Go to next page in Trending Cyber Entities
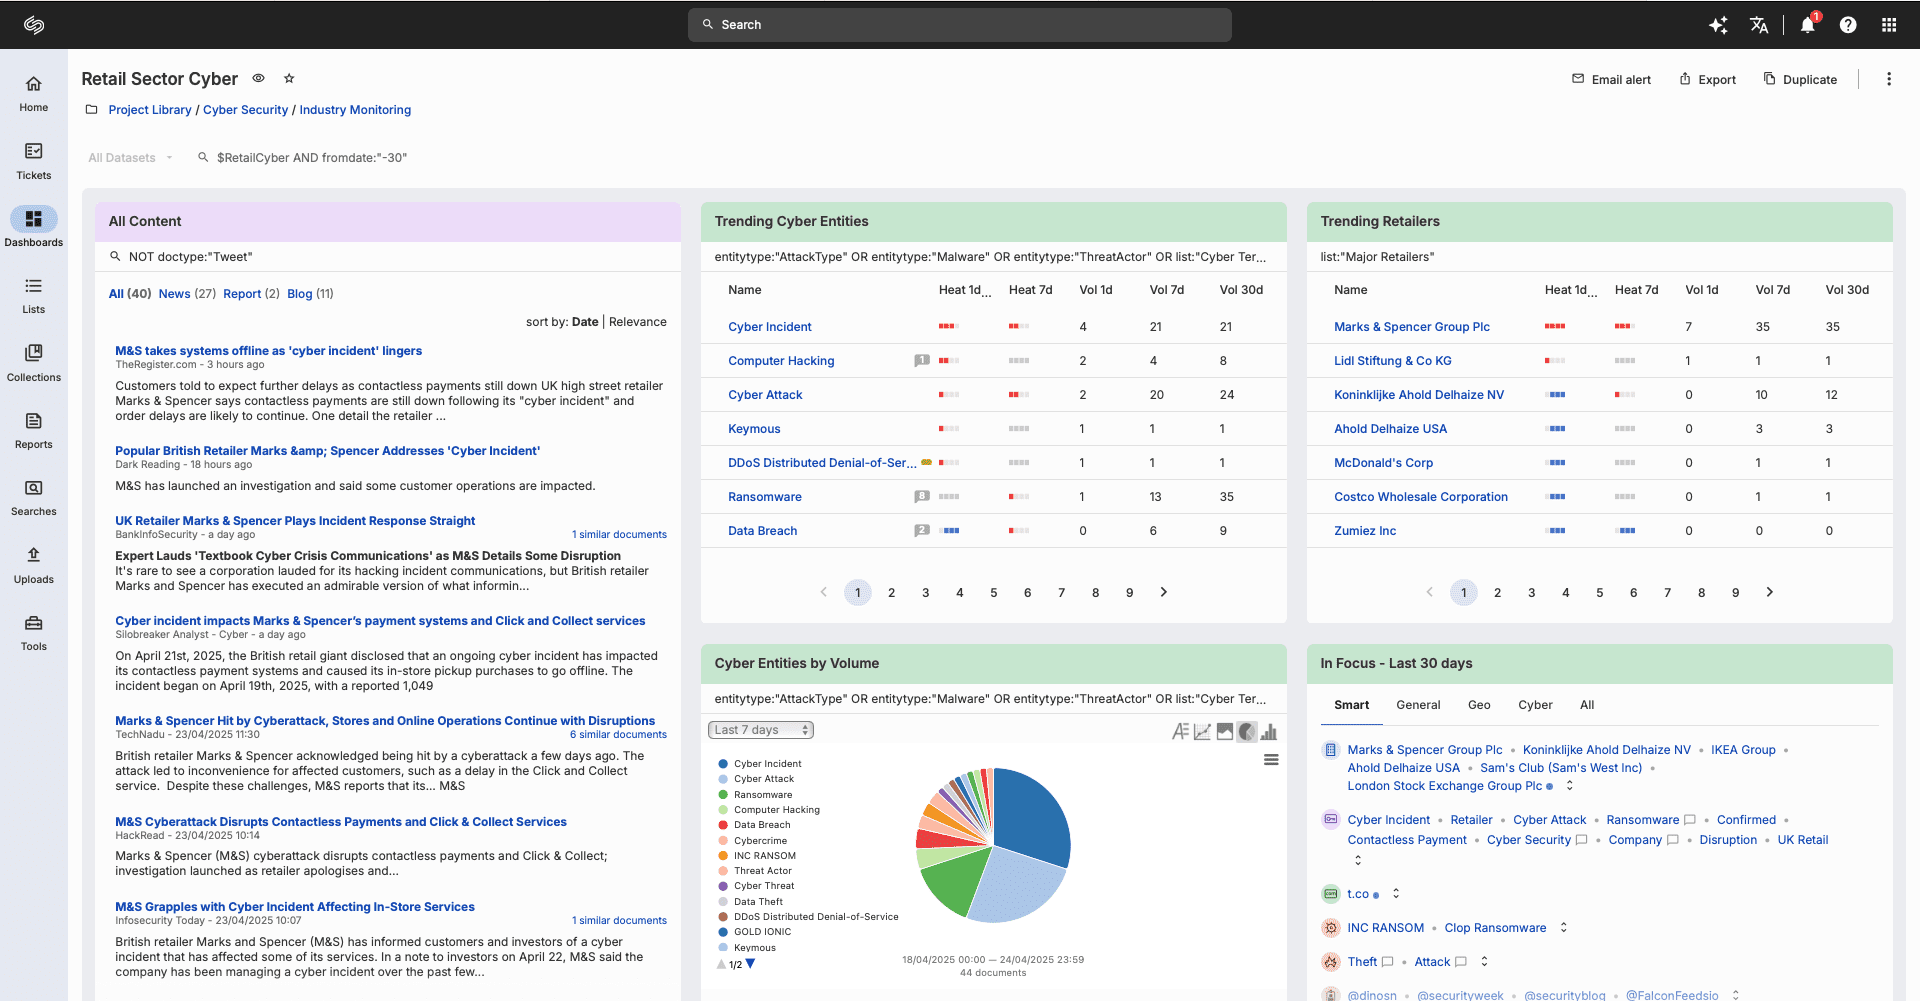Screen dimensions: 1920x1001 tap(1163, 592)
